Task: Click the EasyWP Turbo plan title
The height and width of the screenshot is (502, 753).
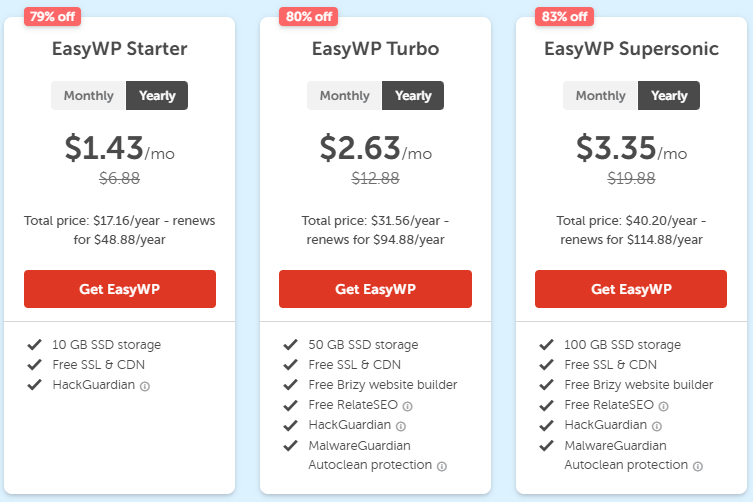Action: pos(375,48)
